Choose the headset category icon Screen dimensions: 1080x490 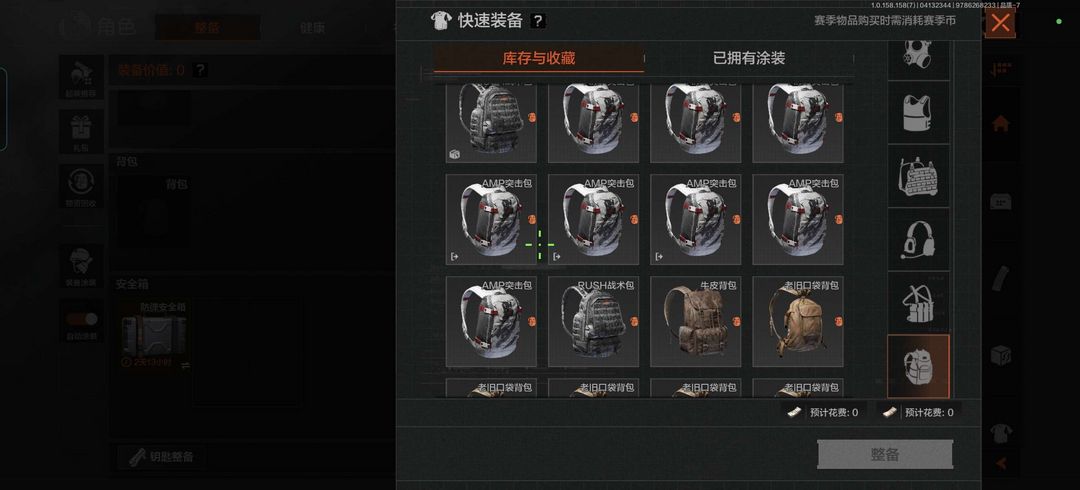pyautogui.click(x=918, y=239)
